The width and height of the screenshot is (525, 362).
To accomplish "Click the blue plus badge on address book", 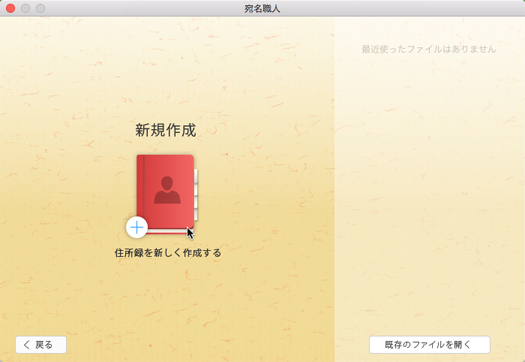I will pos(137,228).
